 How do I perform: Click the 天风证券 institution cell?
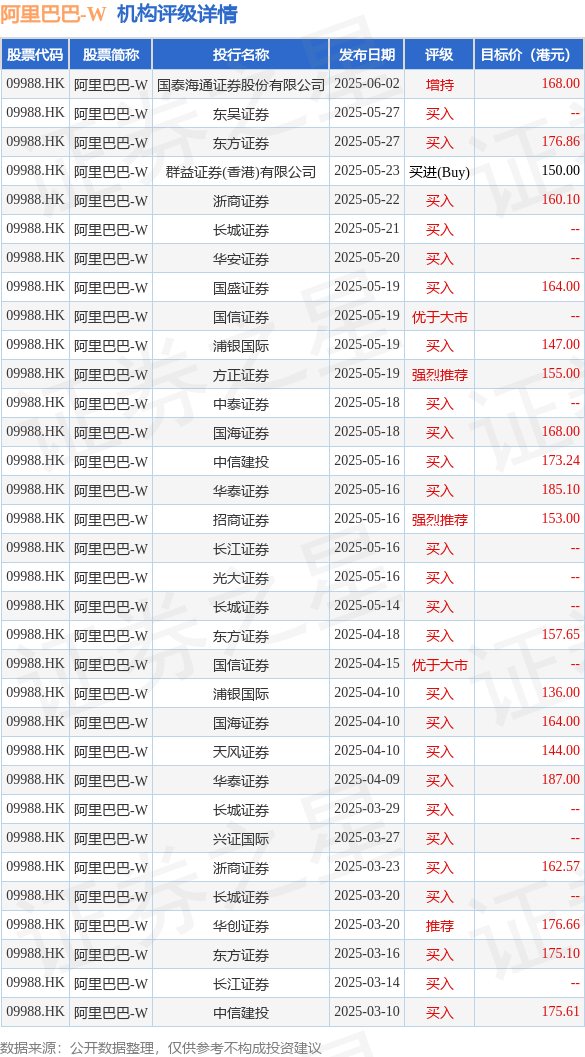(x=241, y=751)
